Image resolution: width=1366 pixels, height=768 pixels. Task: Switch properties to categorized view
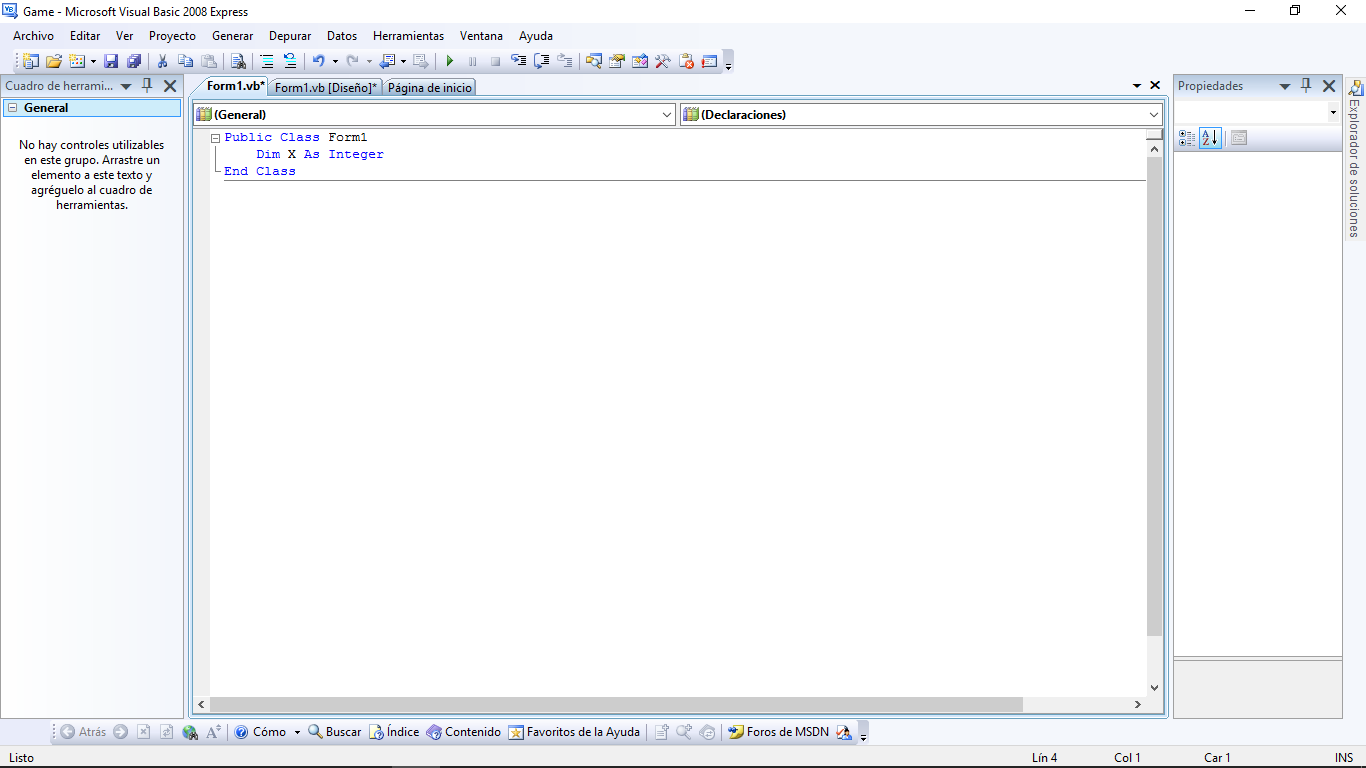(x=1187, y=138)
